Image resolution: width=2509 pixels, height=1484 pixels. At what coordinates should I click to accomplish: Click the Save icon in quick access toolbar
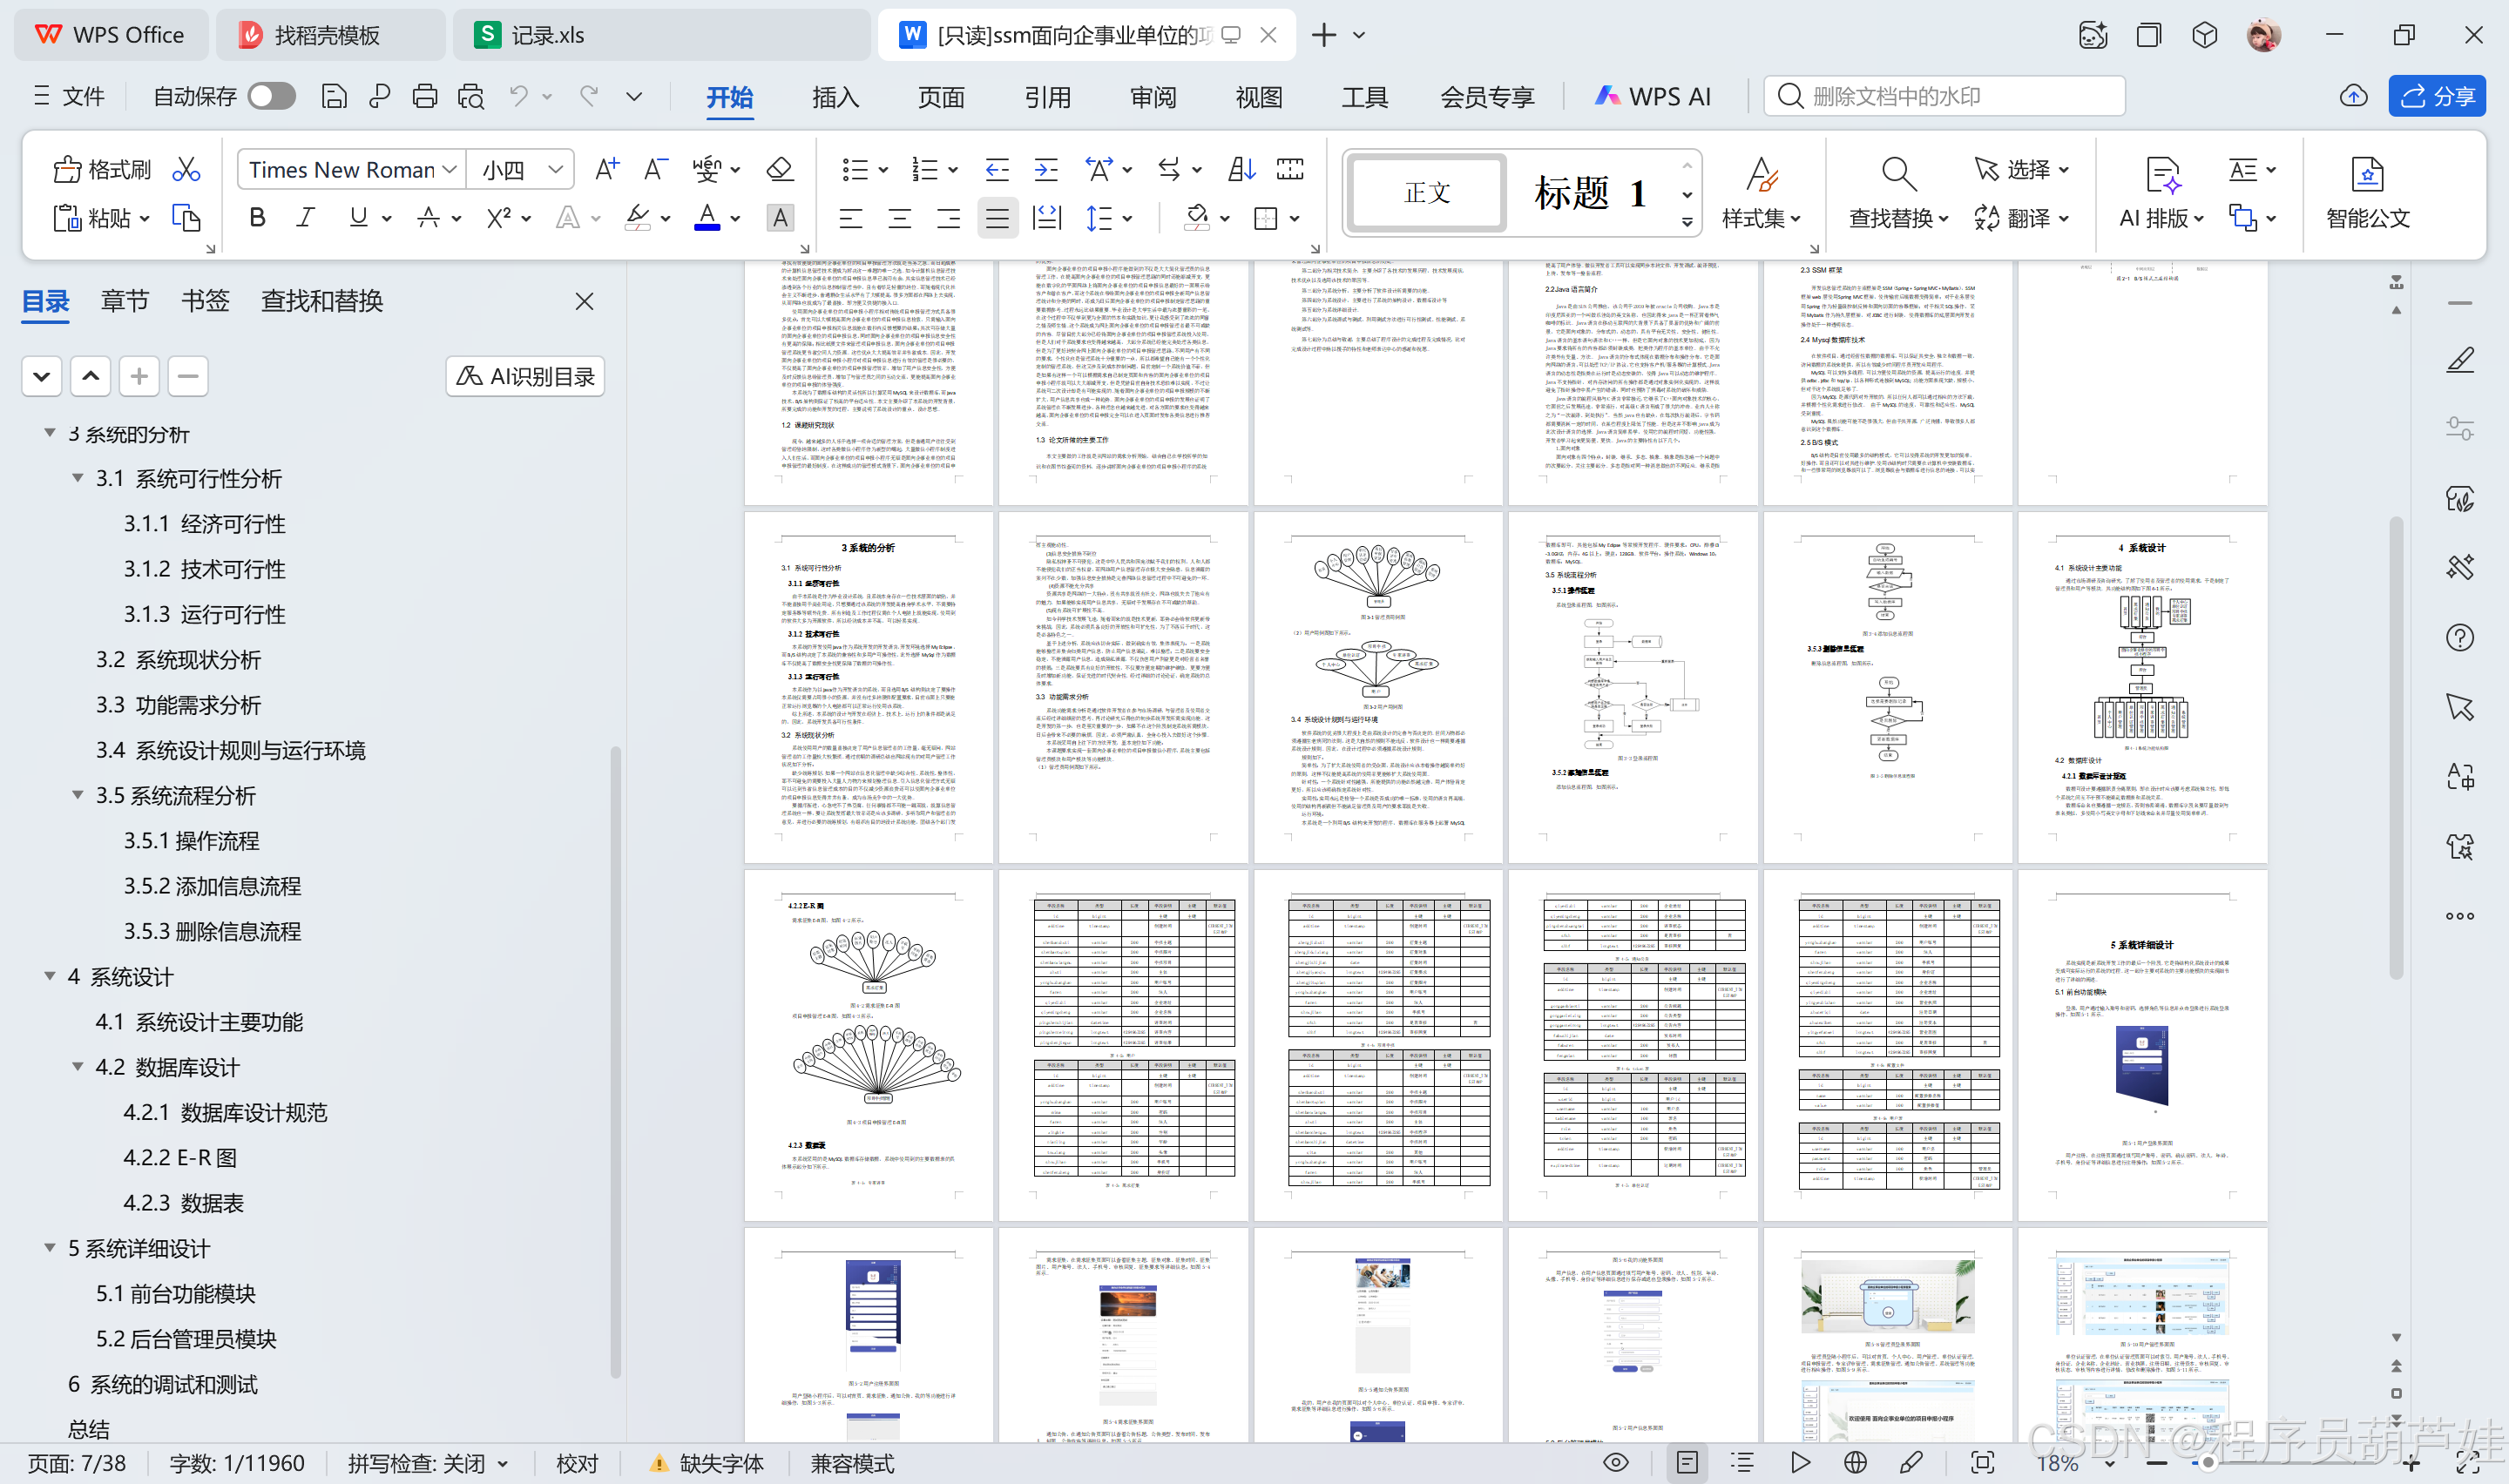coord(334,95)
